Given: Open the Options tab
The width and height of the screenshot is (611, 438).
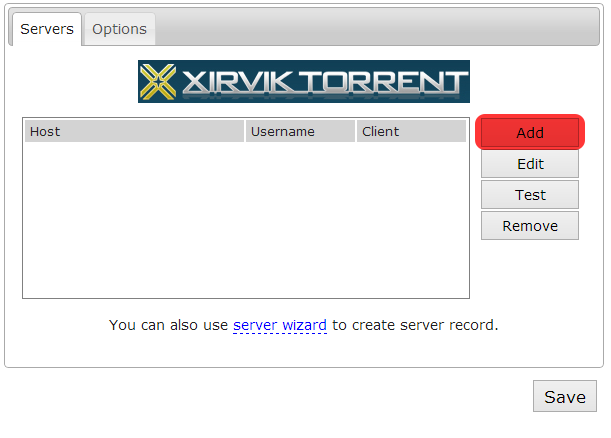Looking at the screenshot, I should pos(119,29).
